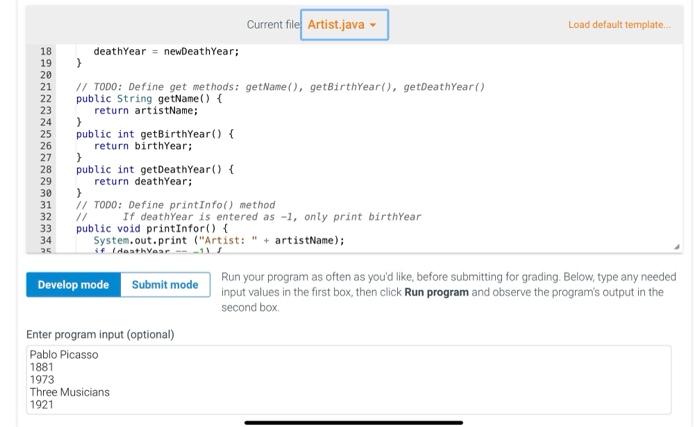Click the 'Current file' label
The image size is (700, 427).
click(x=274, y=25)
